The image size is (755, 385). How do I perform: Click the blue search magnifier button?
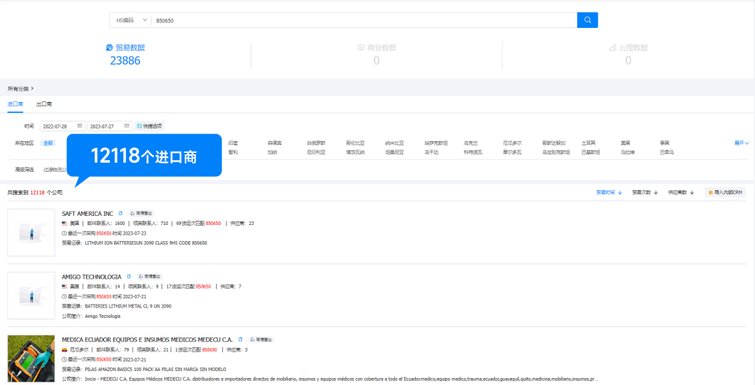587,20
